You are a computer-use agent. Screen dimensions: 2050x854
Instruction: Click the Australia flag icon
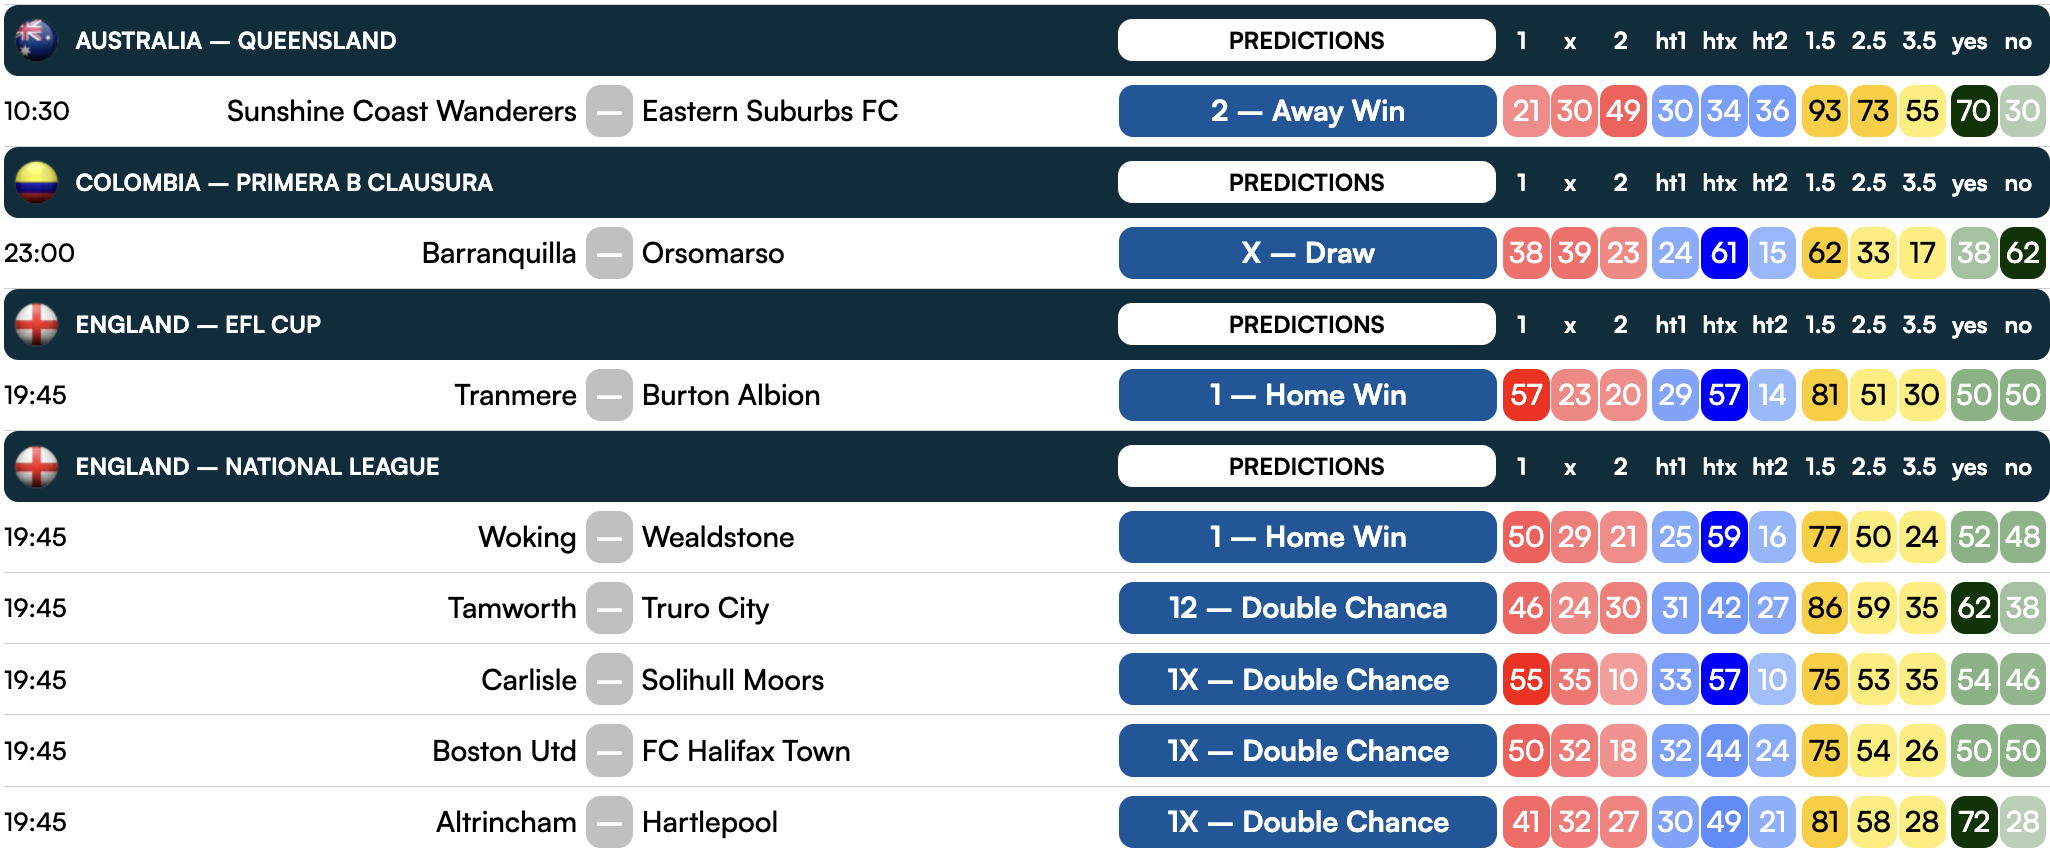(x=37, y=40)
